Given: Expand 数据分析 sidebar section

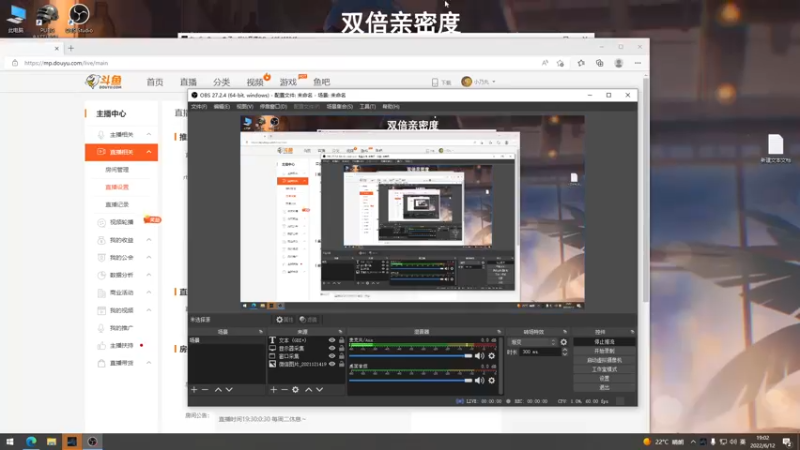Looking at the screenshot, I should pos(149,275).
